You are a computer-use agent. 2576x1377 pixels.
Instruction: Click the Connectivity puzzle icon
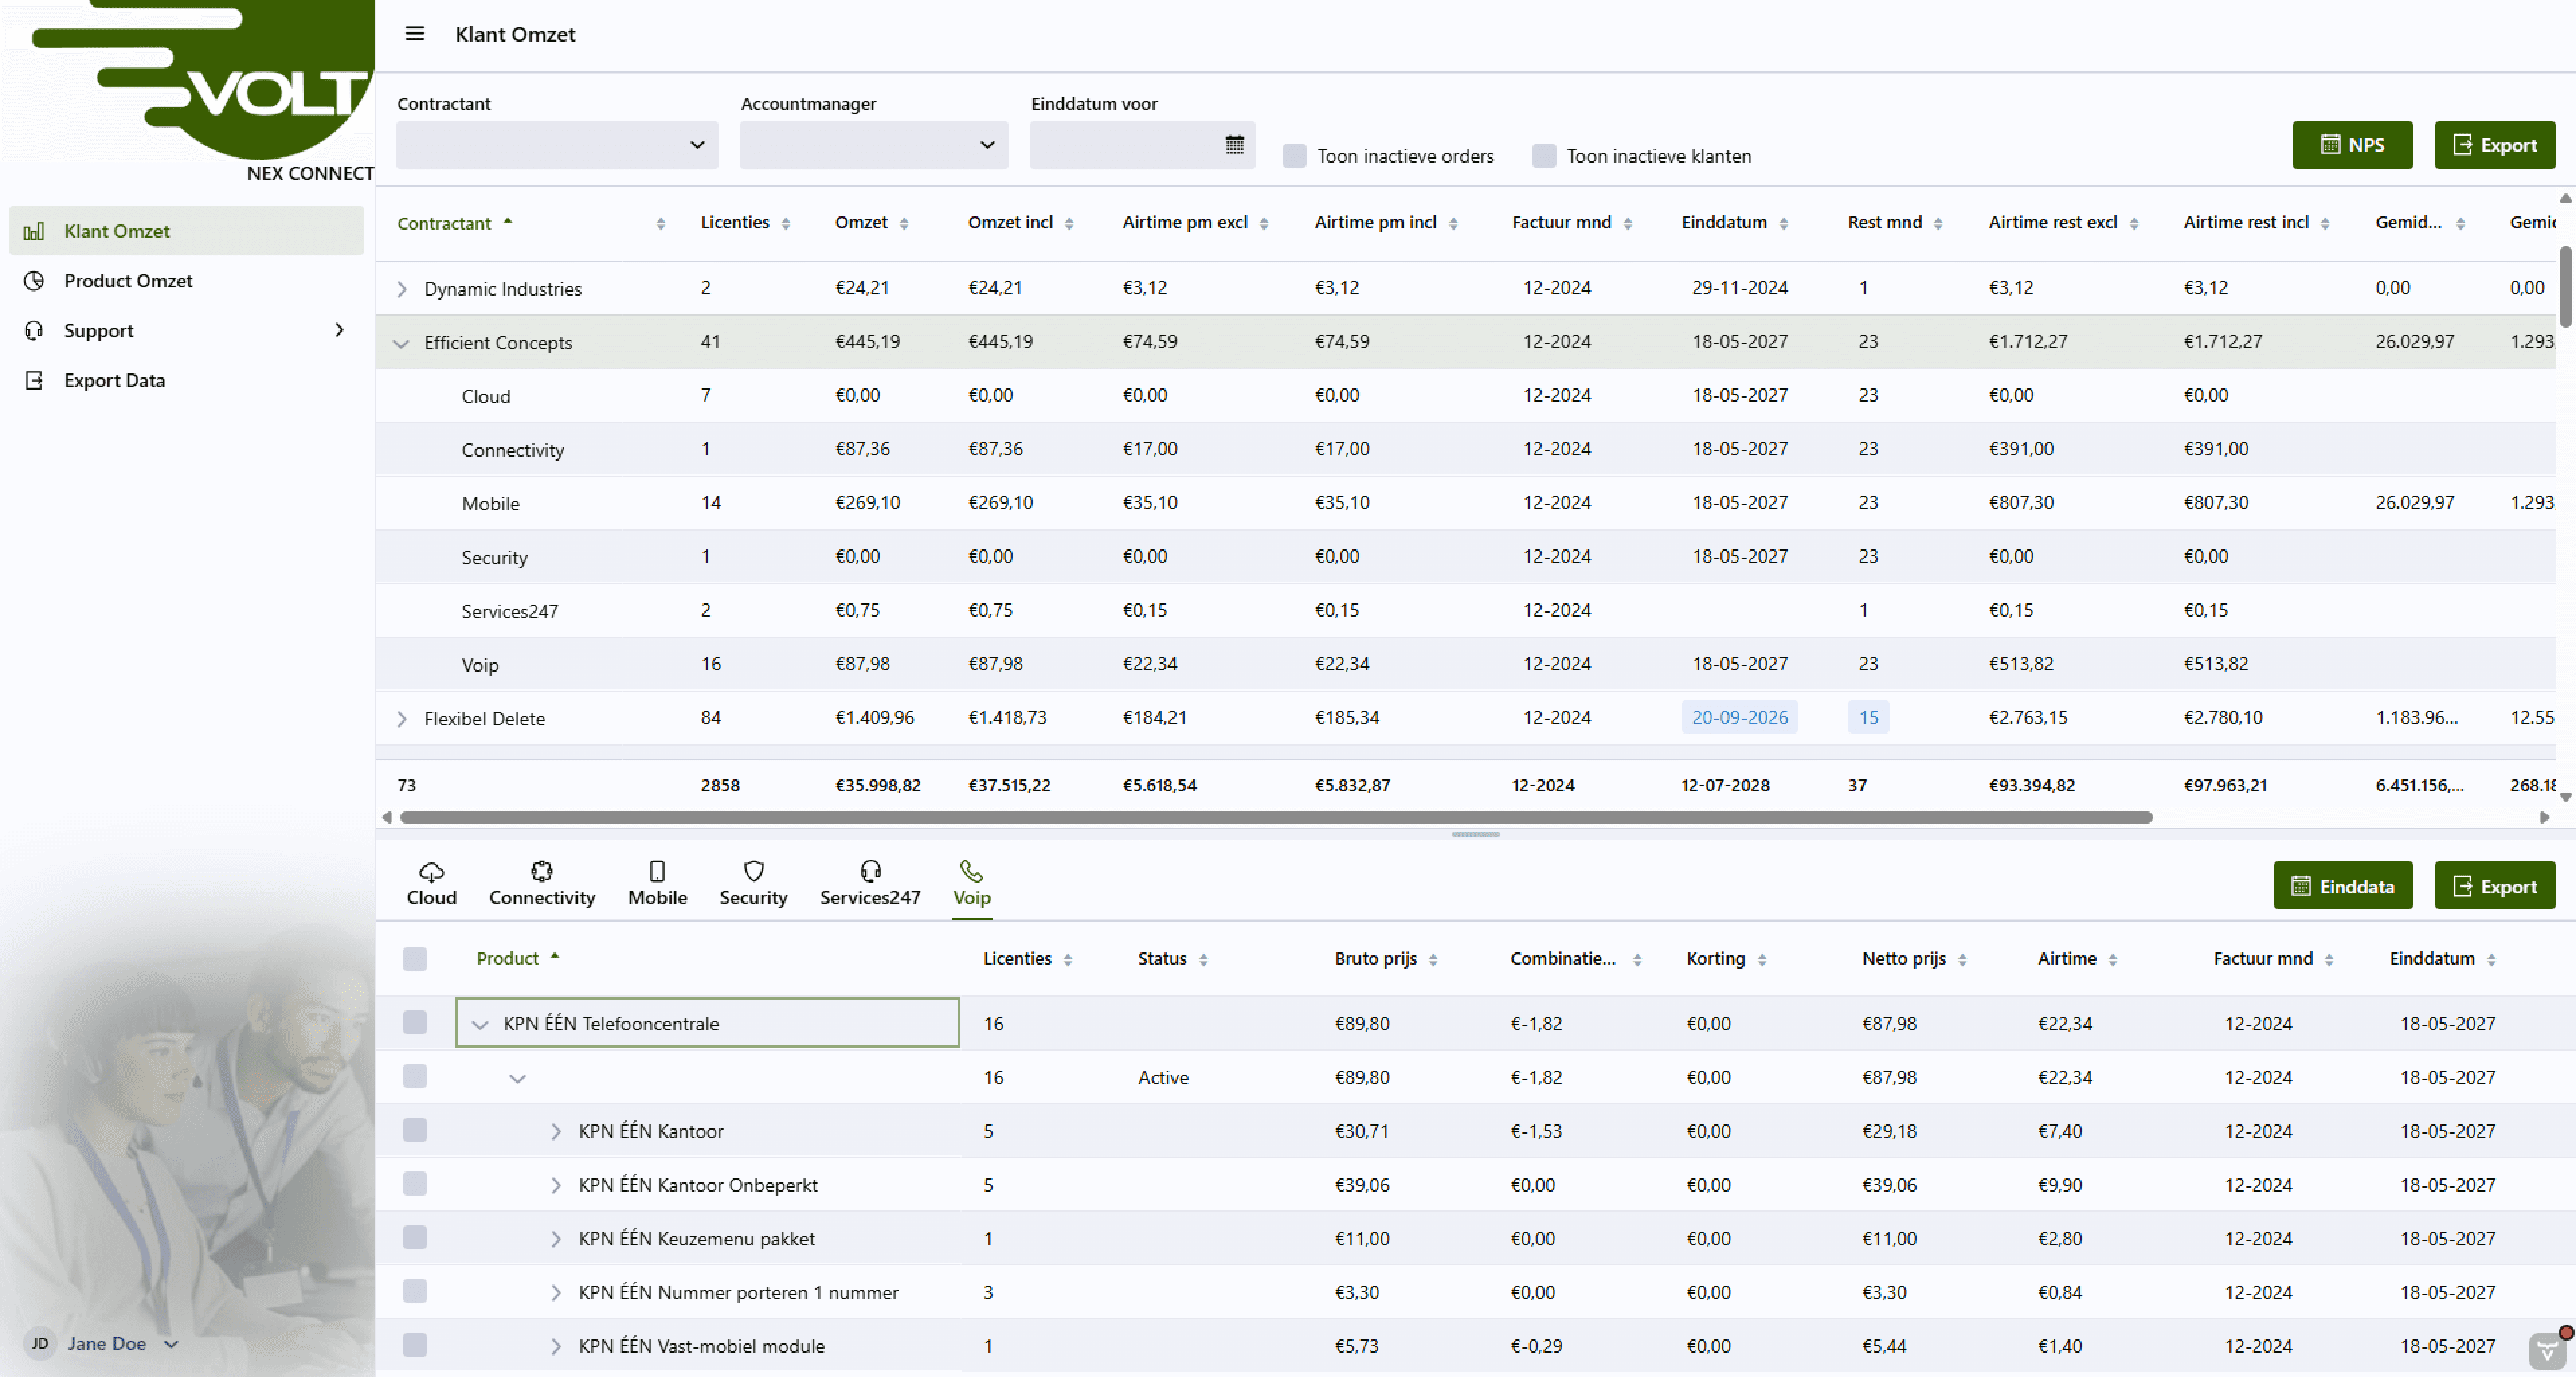click(x=541, y=871)
